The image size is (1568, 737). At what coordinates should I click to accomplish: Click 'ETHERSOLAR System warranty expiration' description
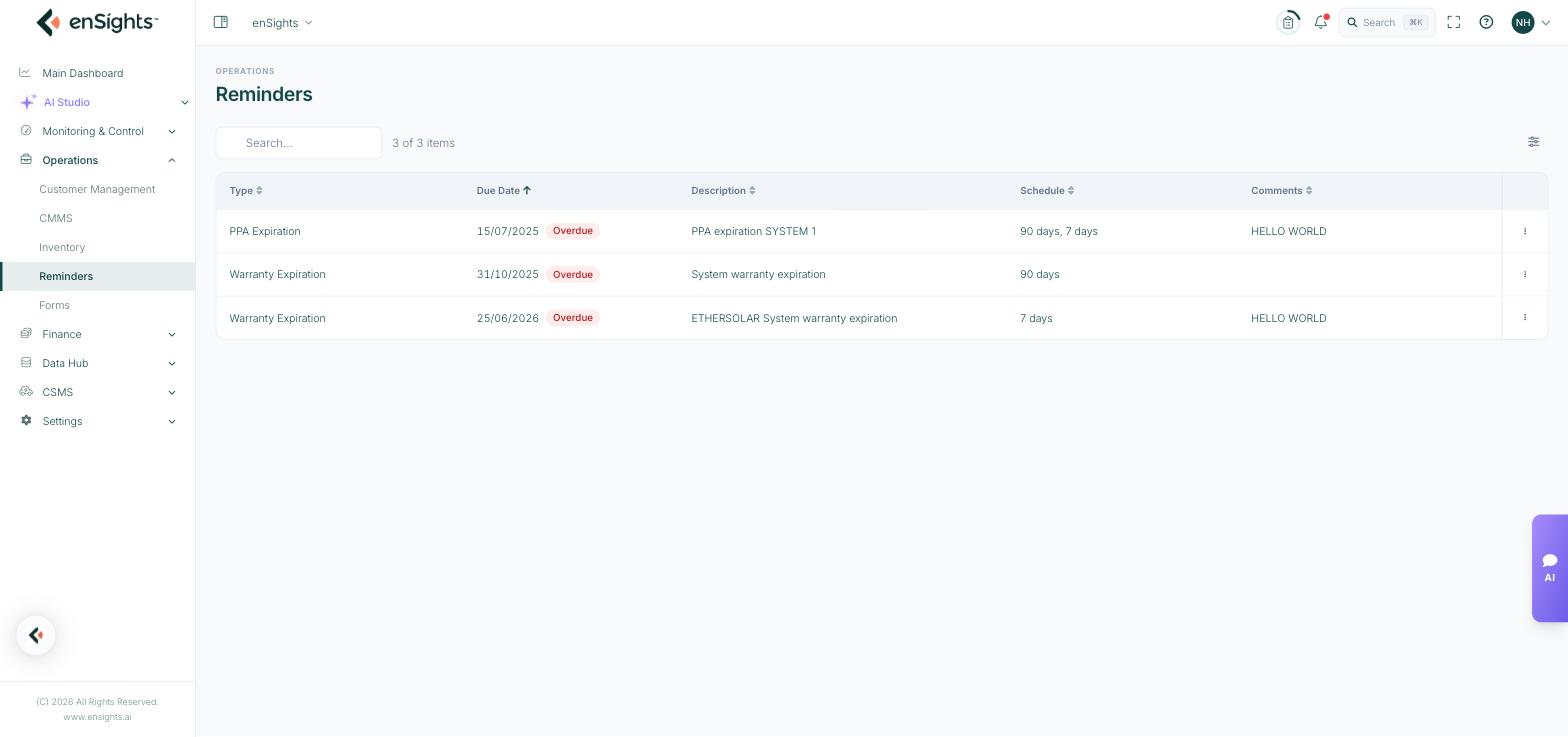click(794, 318)
